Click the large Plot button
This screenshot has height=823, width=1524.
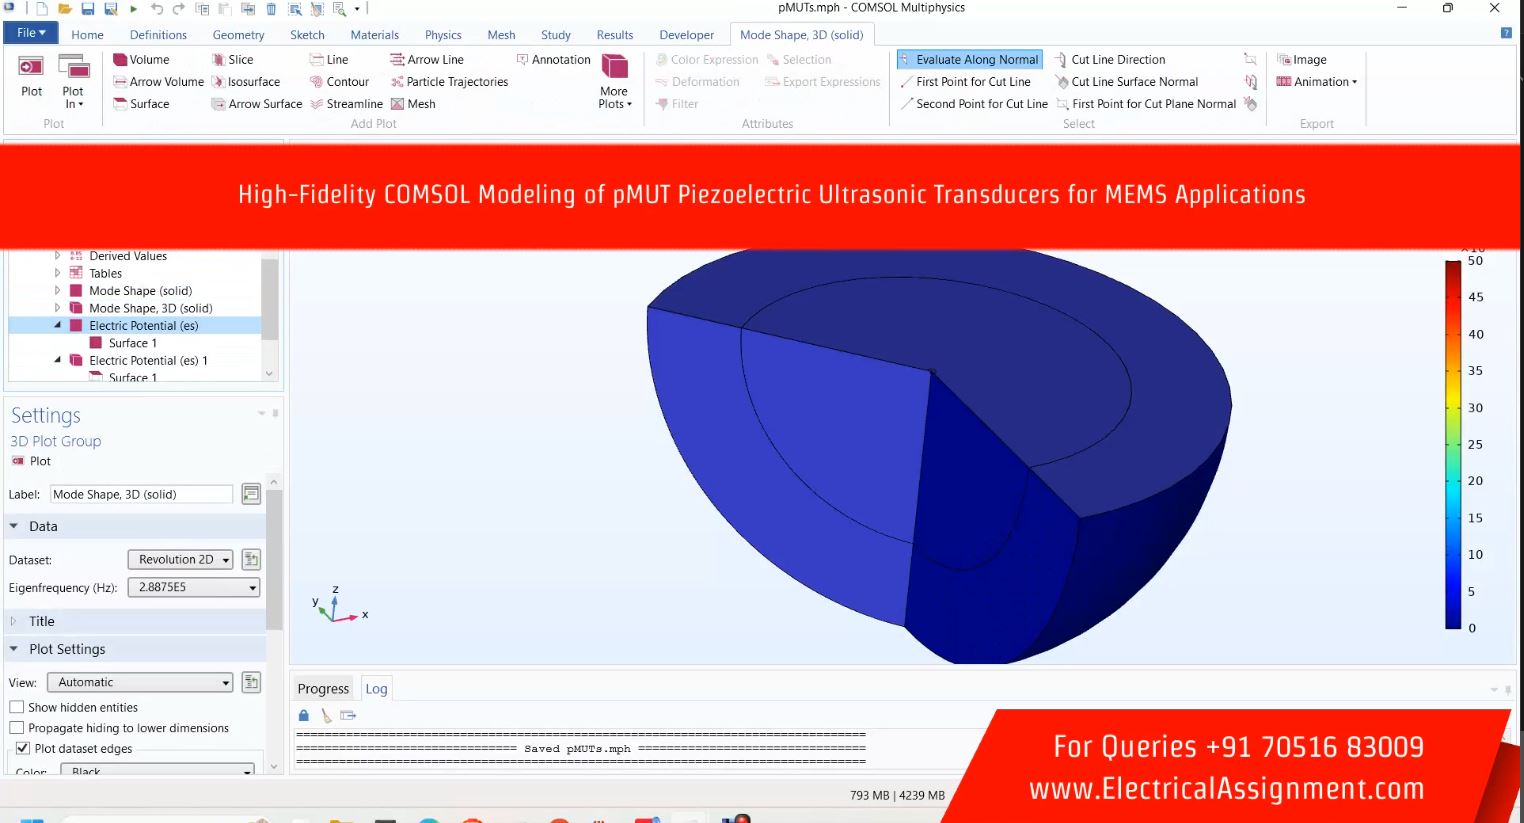click(x=31, y=77)
